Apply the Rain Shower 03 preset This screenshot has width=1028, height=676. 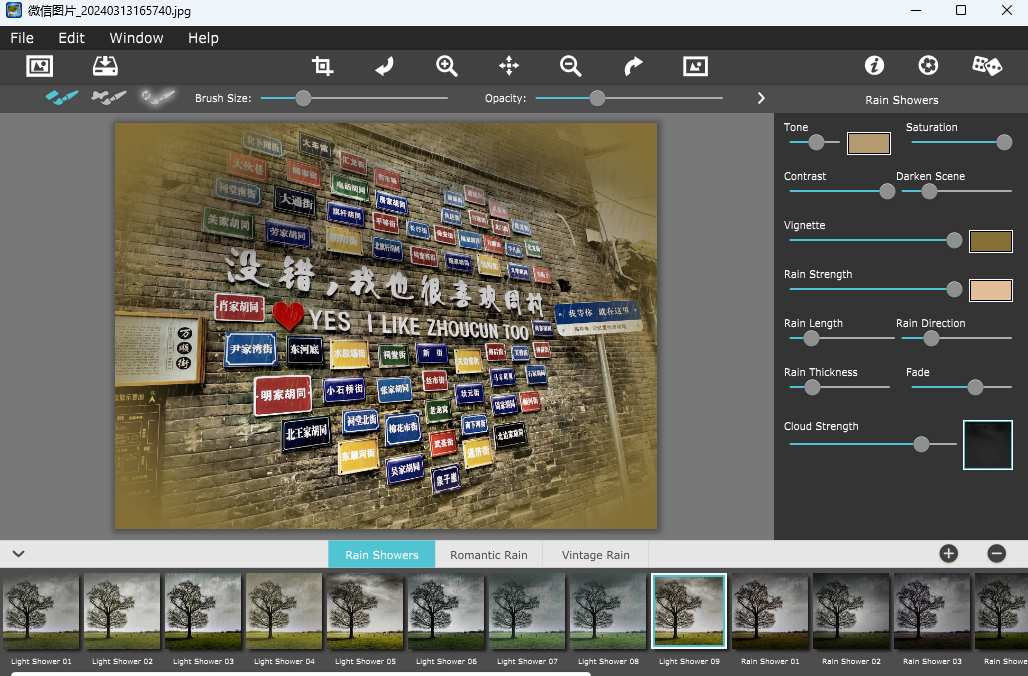tap(932, 611)
